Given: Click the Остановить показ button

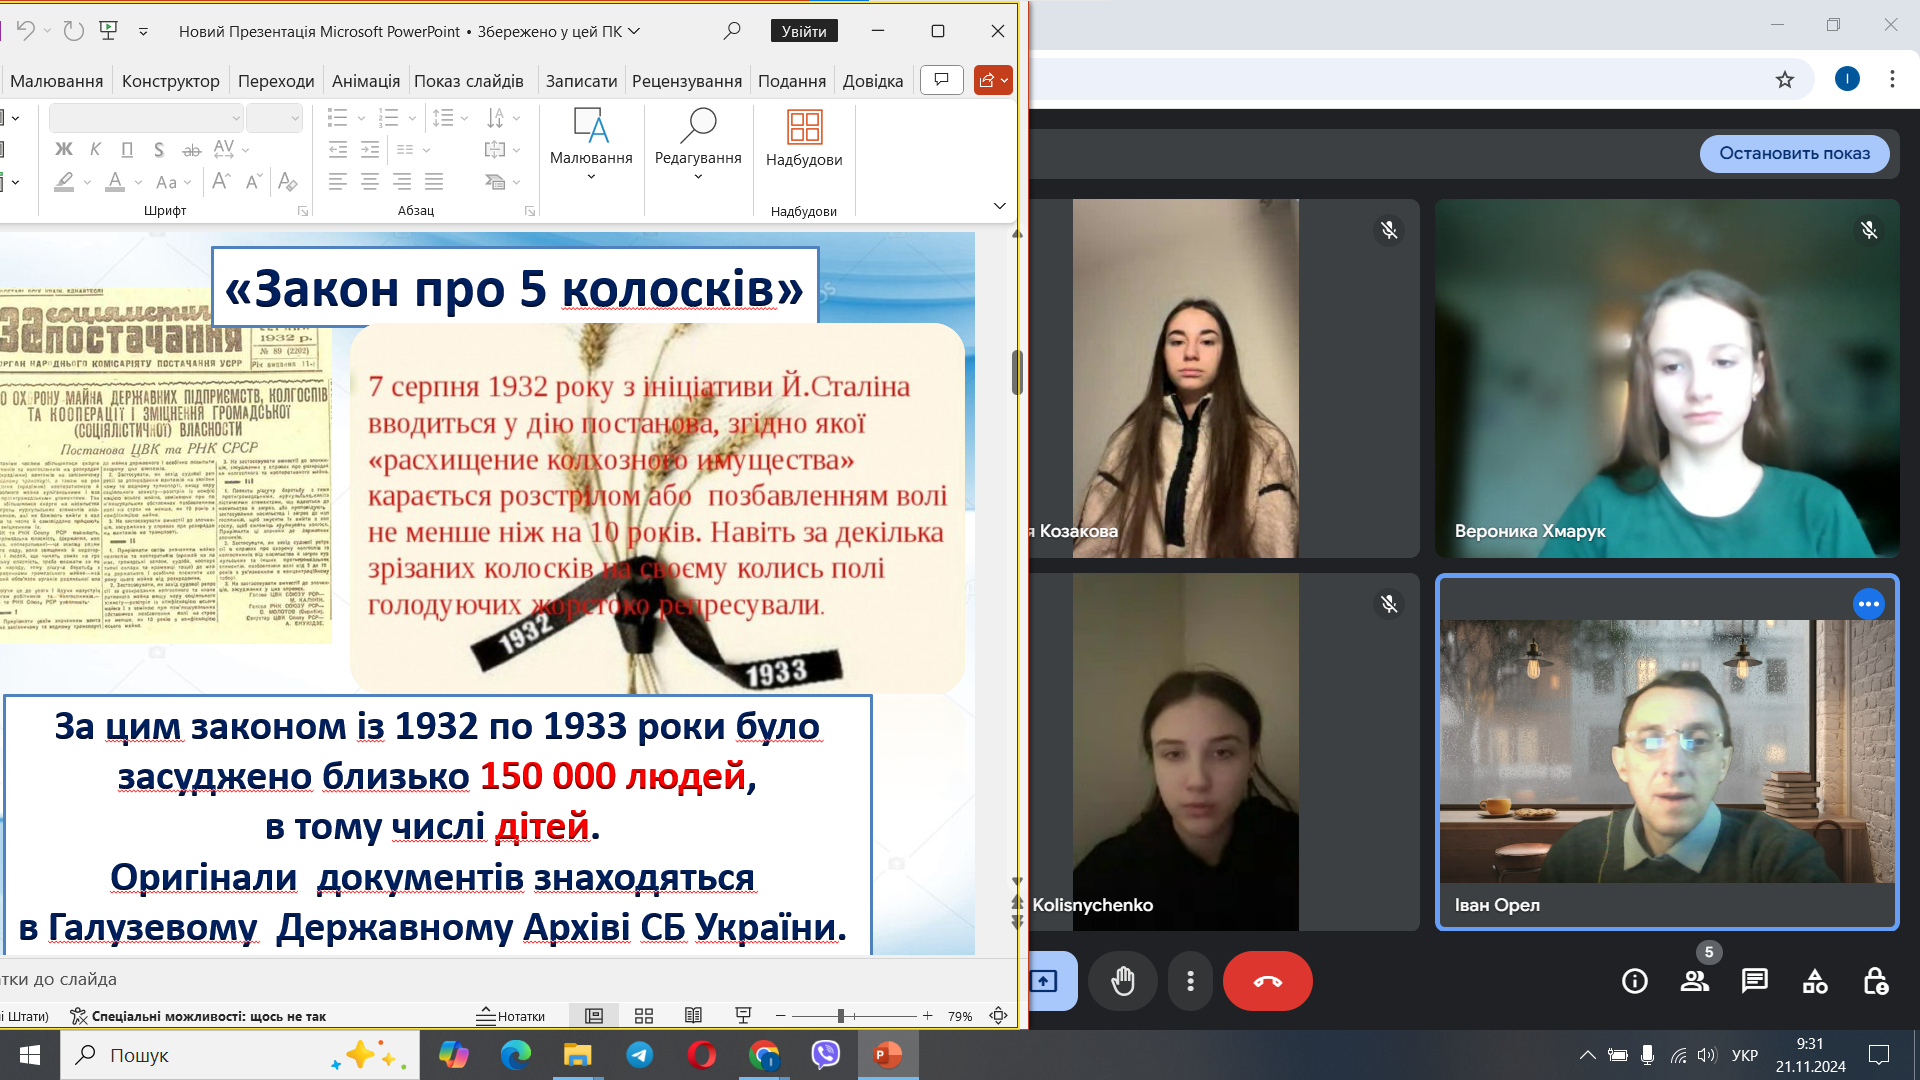Looking at the screenshot, I should (1794, 153).
